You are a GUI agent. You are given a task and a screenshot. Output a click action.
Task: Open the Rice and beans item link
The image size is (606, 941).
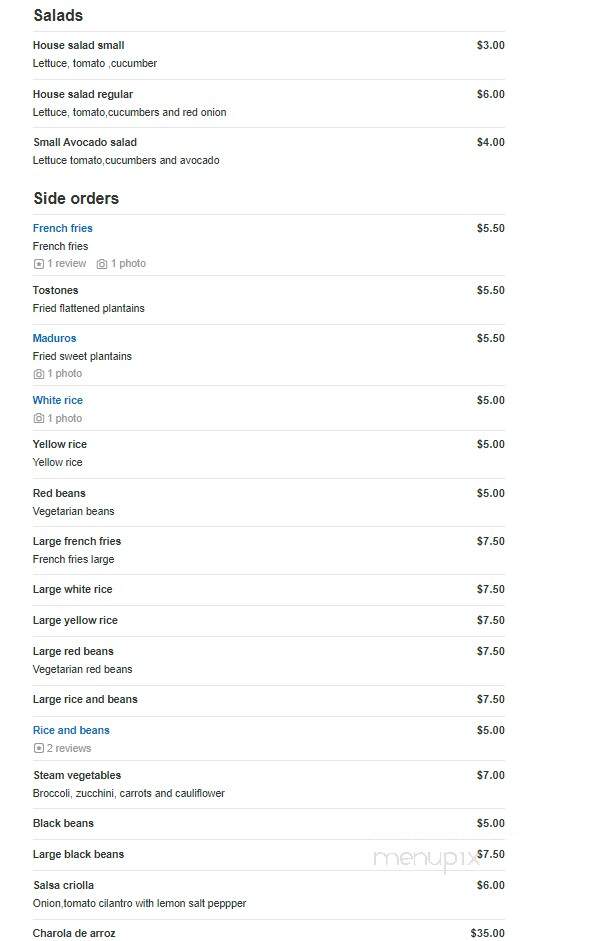71,730
